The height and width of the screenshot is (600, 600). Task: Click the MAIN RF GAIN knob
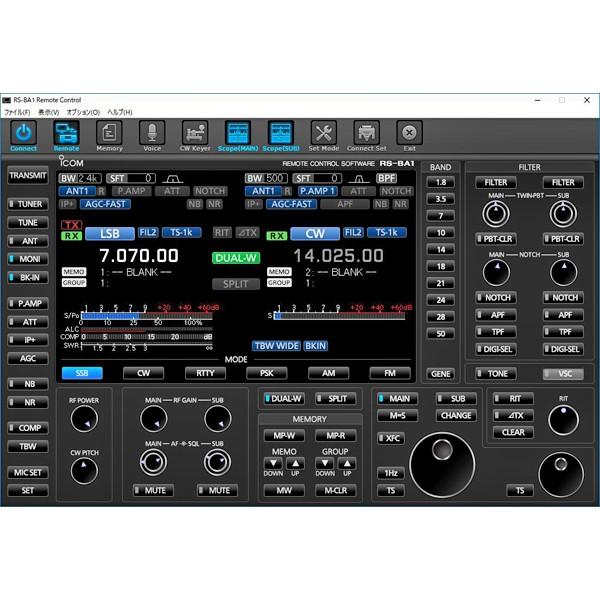coord(154,419)
